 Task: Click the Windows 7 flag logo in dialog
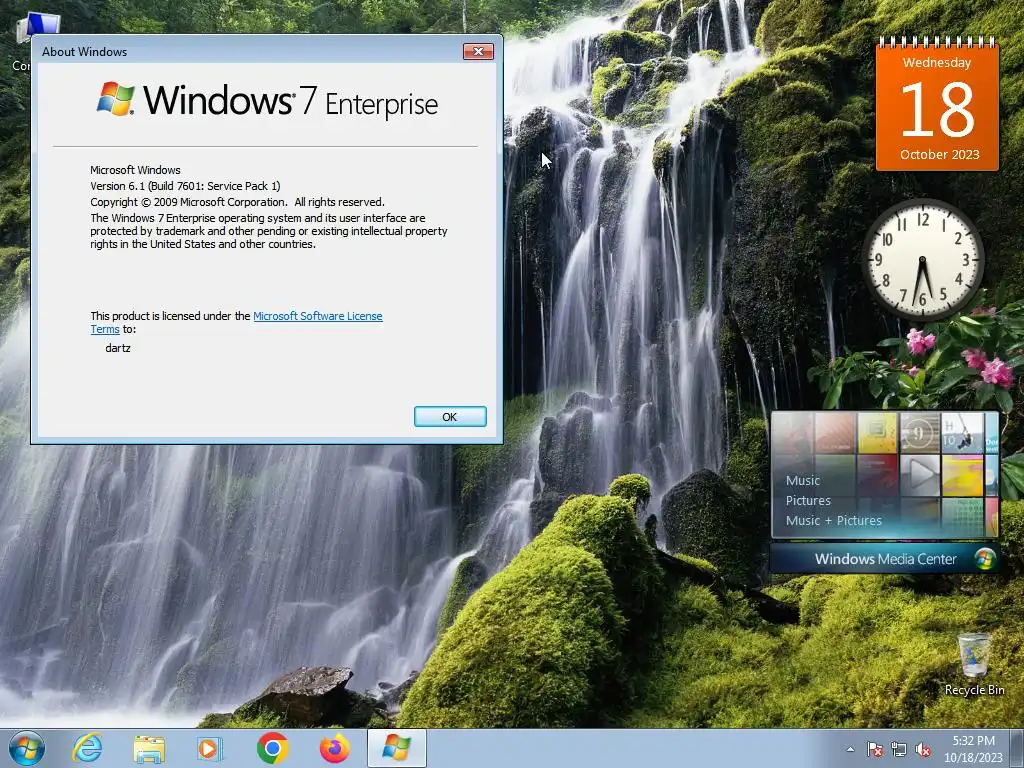point(116,99)
